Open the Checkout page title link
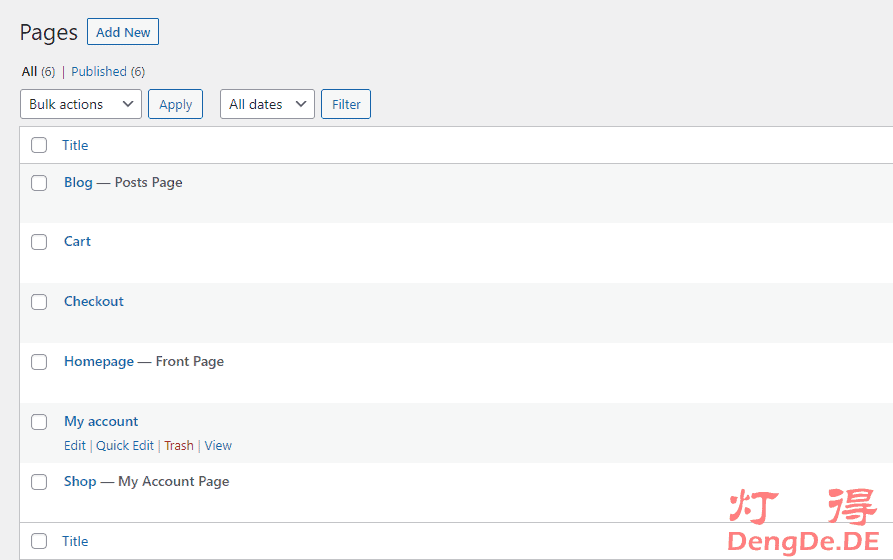The image size is (893, 560). [94, 301]
